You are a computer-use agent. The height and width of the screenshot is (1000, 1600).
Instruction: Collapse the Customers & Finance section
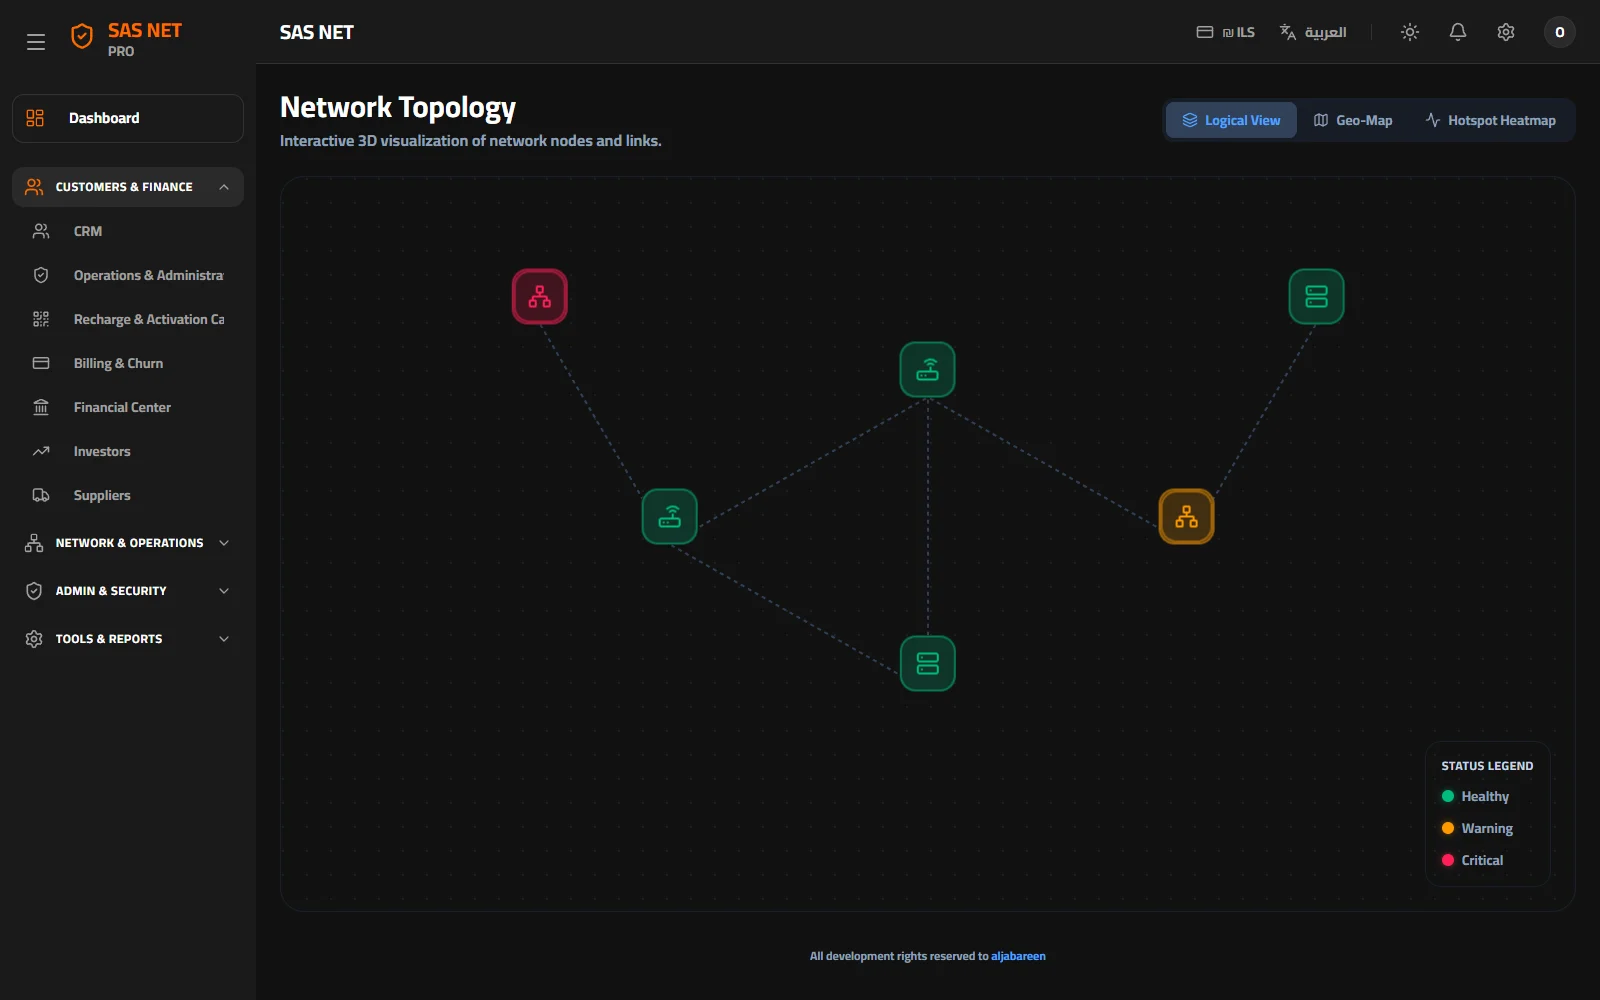pyautogui.click(x=128, y=187)
